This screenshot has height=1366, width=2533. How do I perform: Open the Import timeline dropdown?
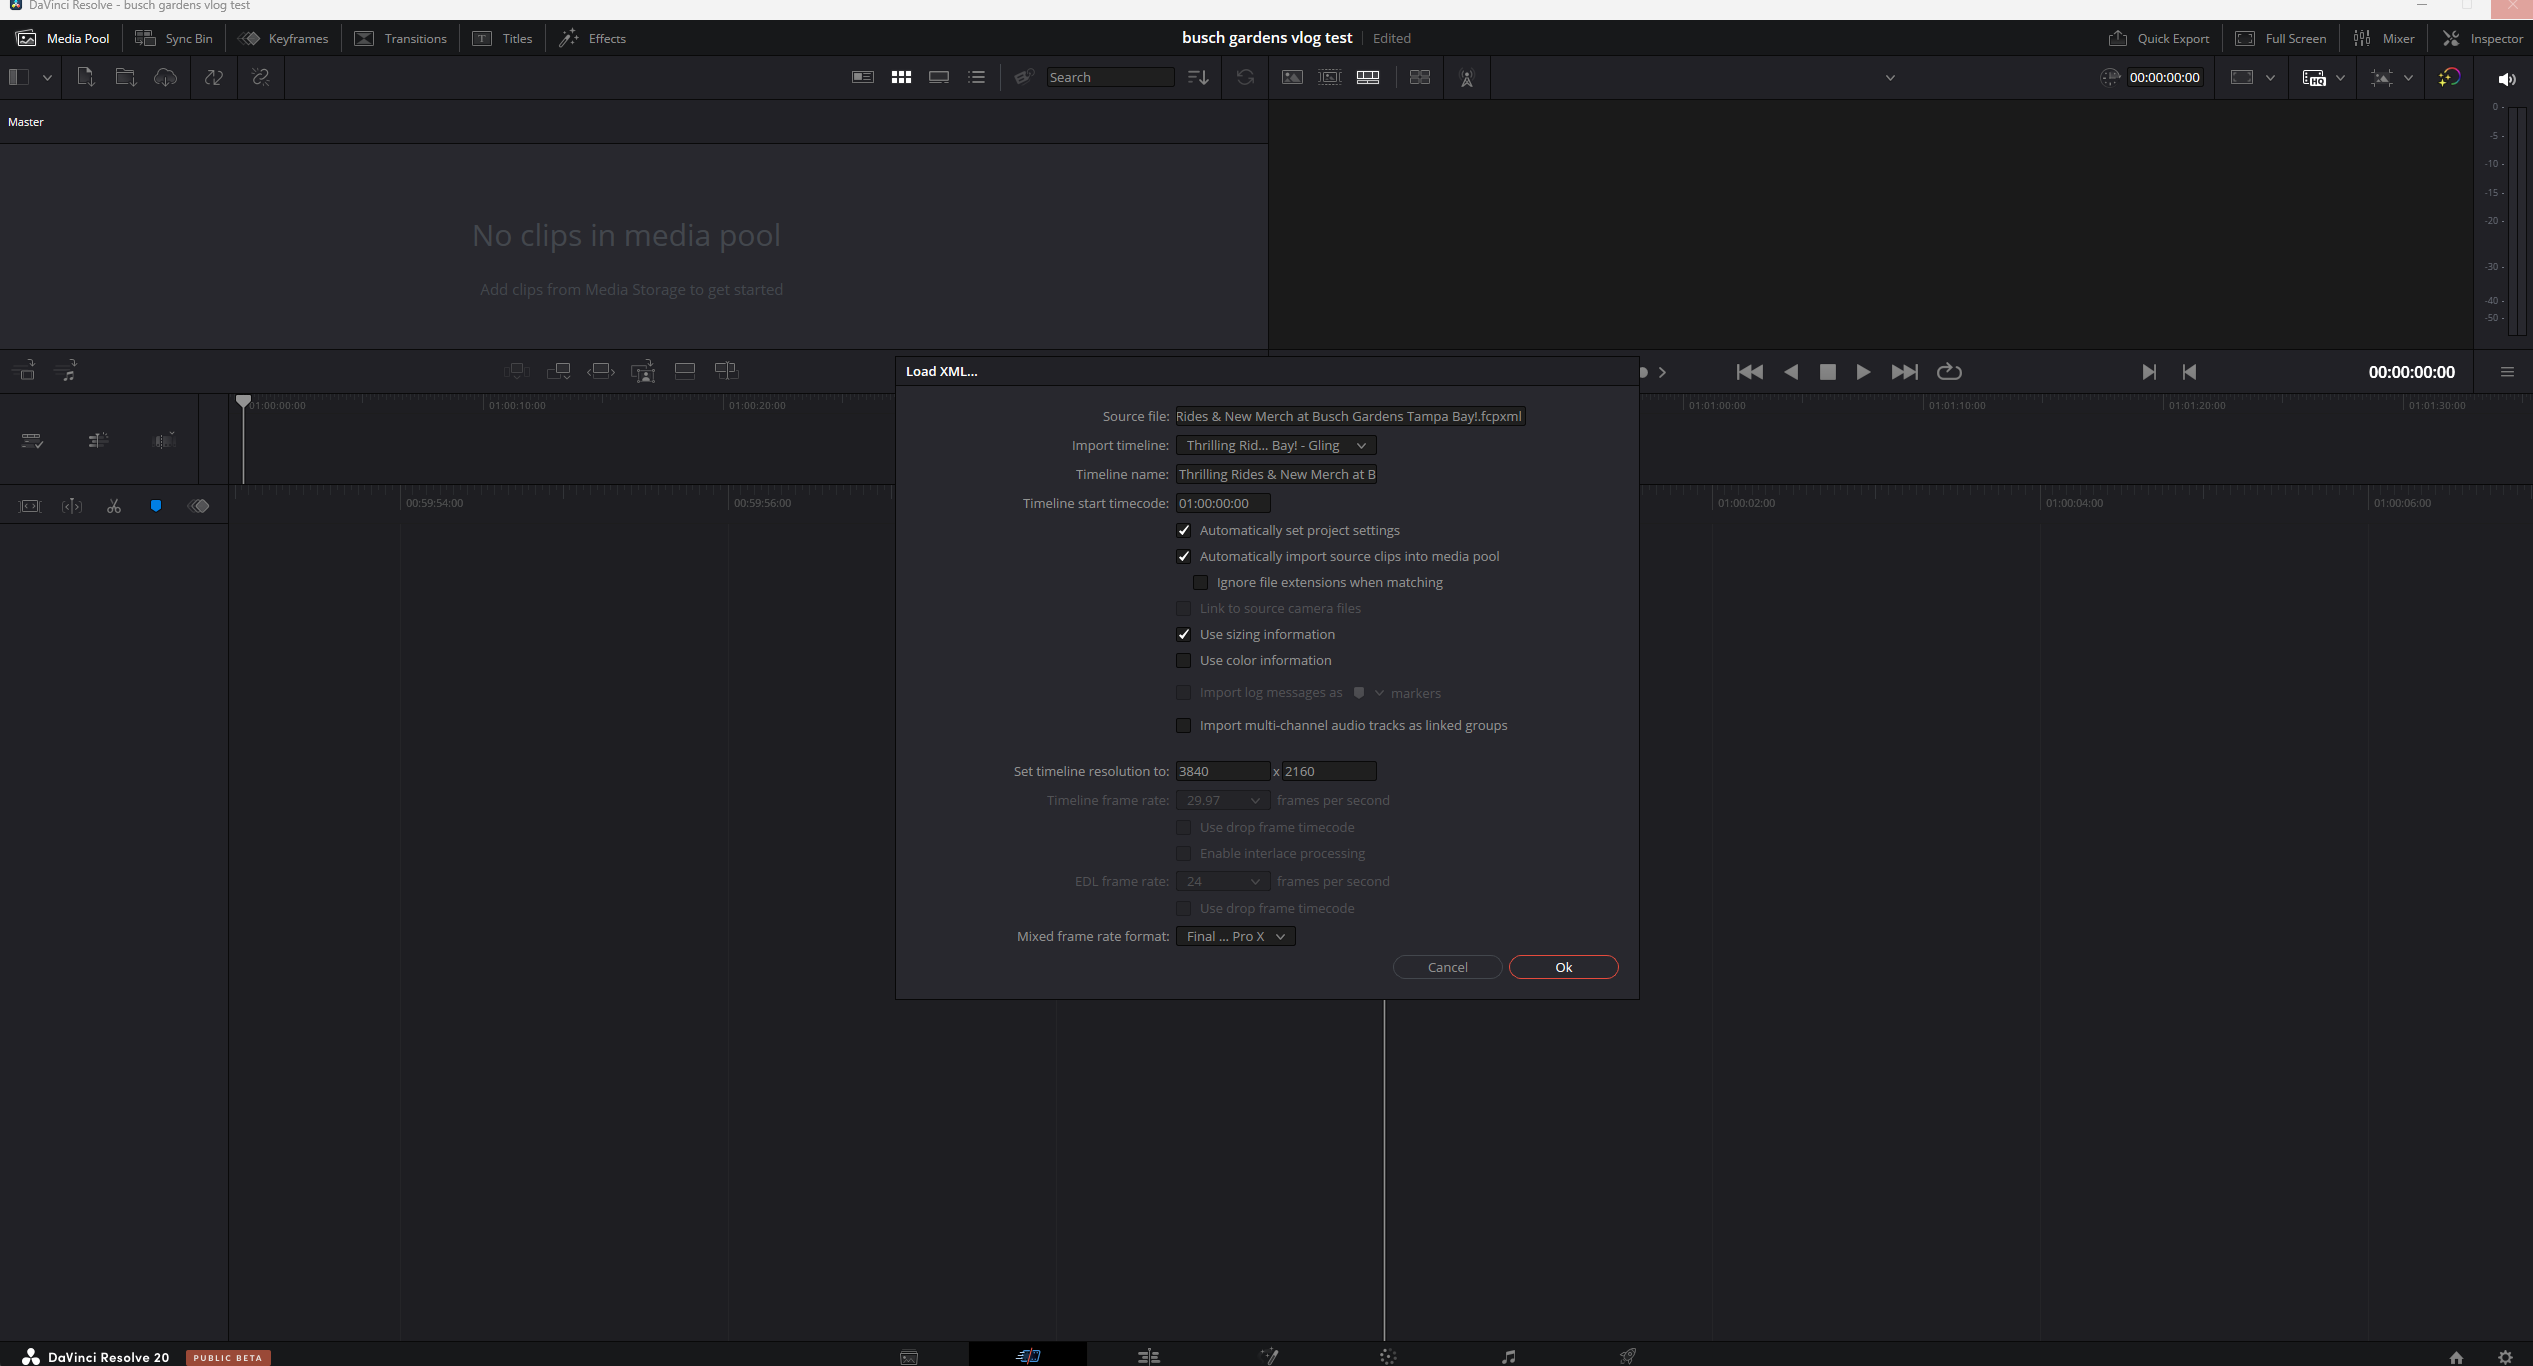coord(1276,445)
